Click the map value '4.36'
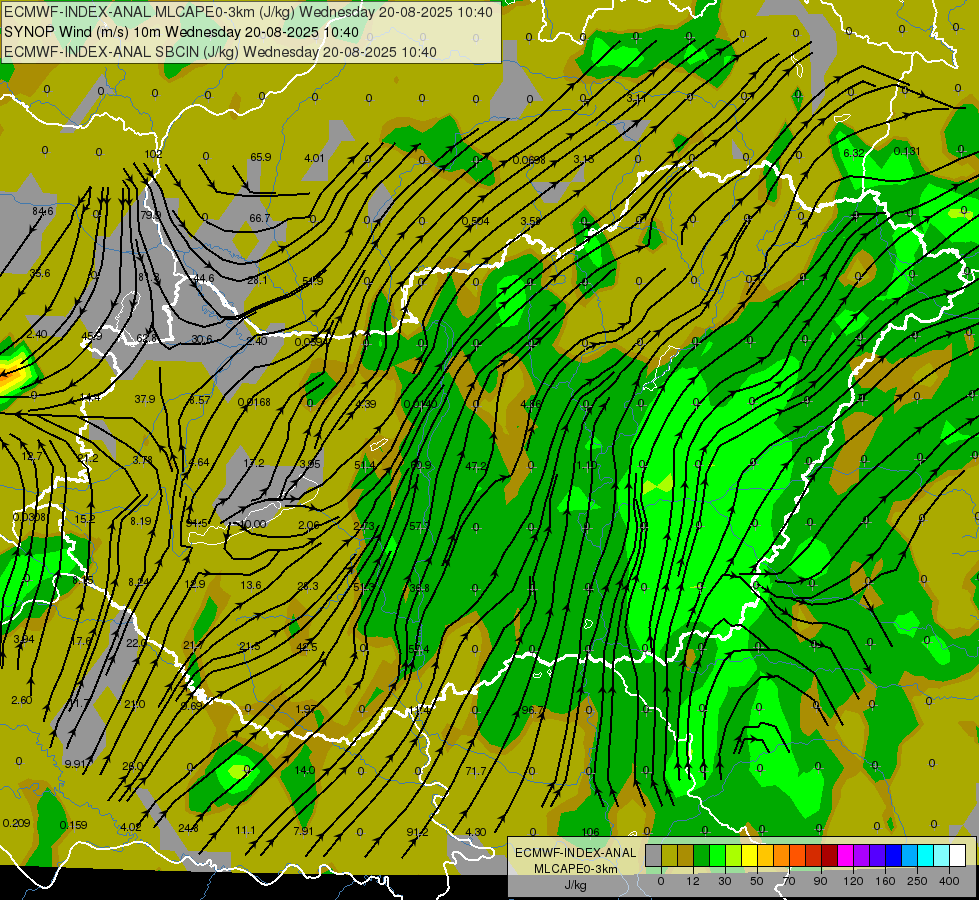The width and height of the screenshot is (979, 900). (x=531, y=404)
